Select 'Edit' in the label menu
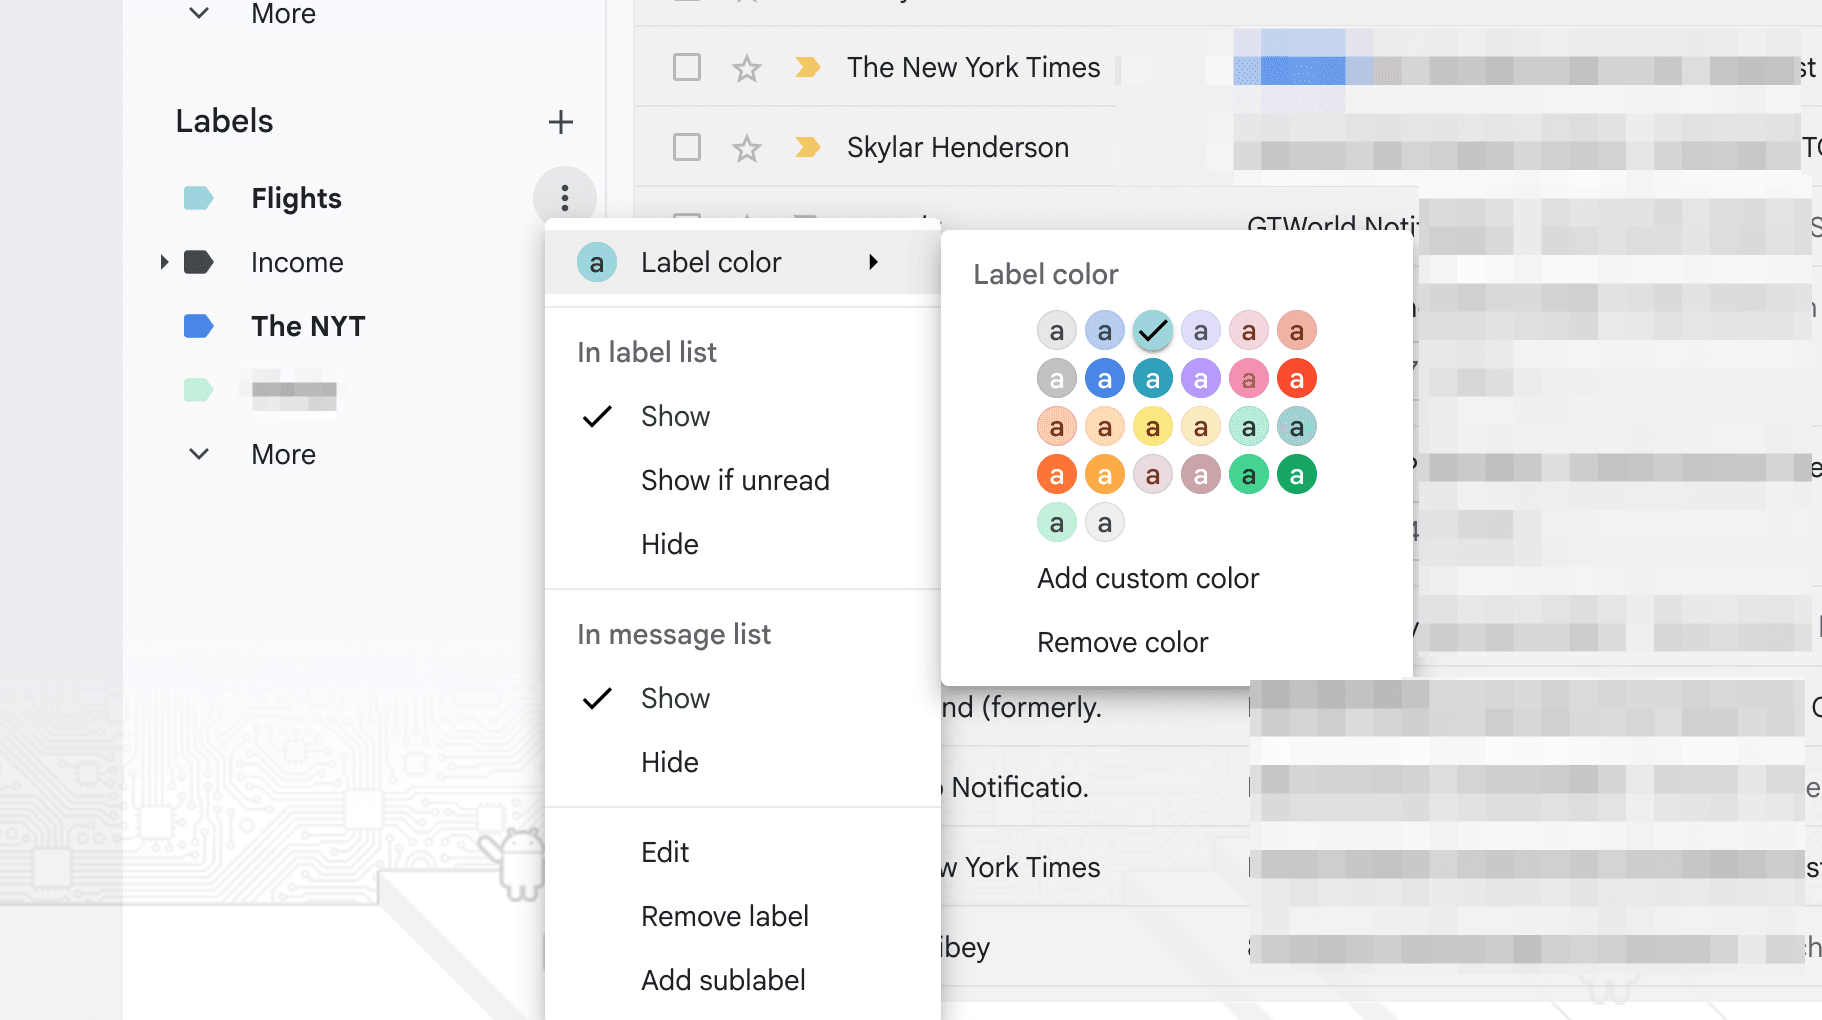This screenshot has height=1020, width=1822. coord(664,851)
